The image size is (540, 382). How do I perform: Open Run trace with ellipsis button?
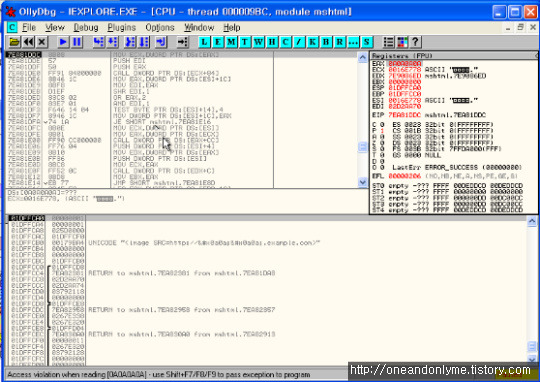coord(353,42)
